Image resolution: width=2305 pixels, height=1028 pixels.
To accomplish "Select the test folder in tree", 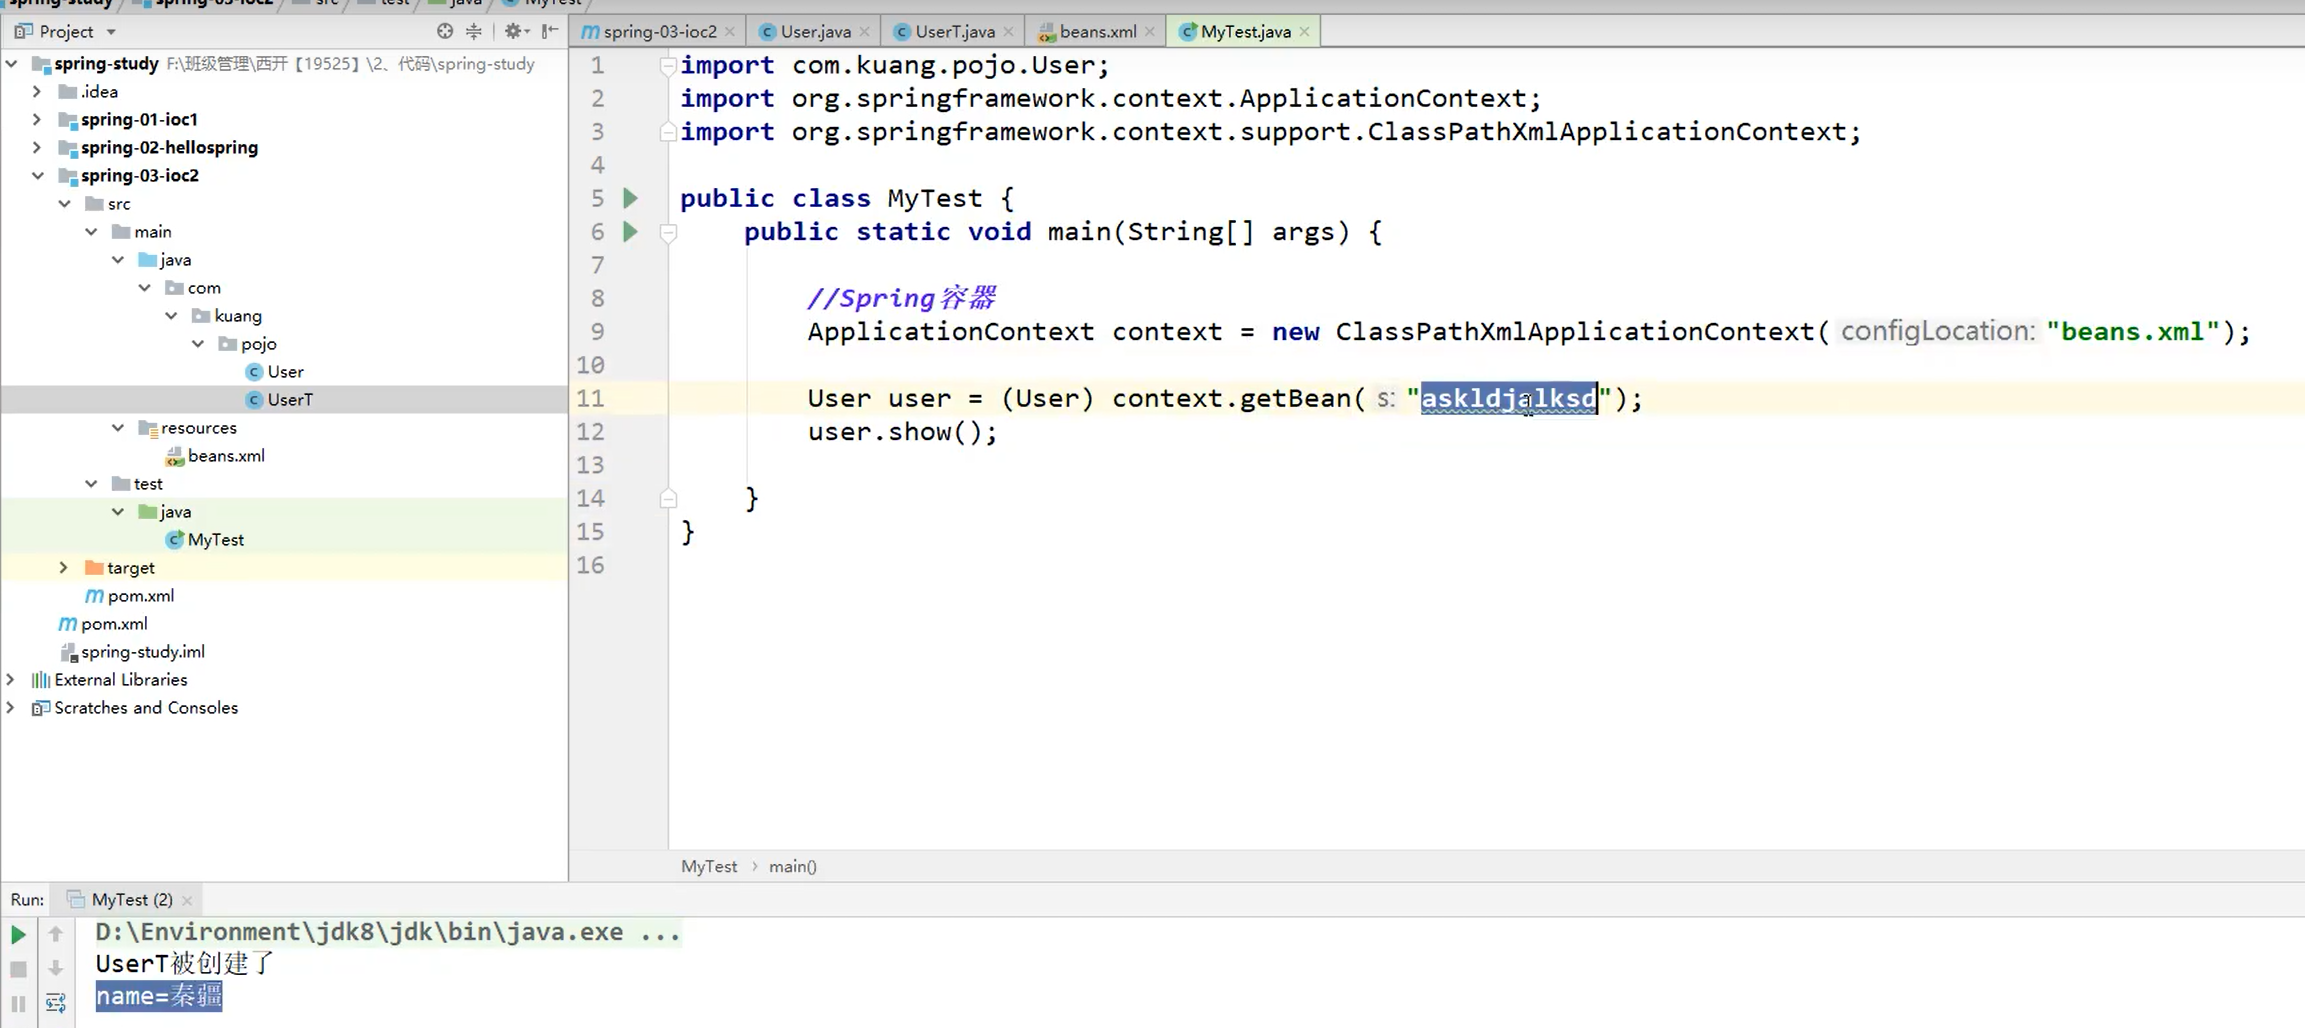I will point(148,483).
